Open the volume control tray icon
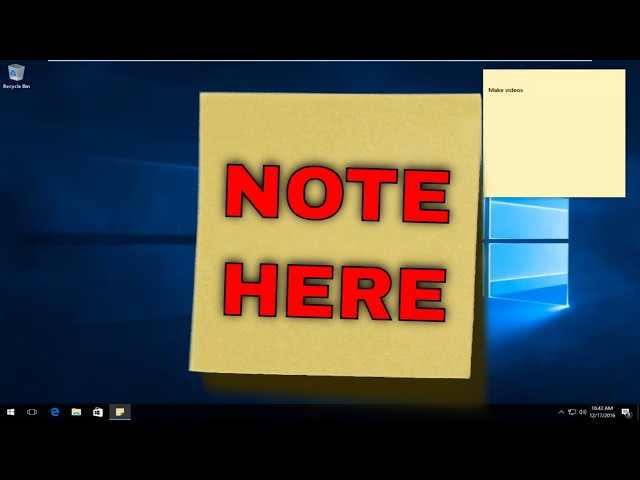Viewport: 640px width, 480px height. point(583,412)
